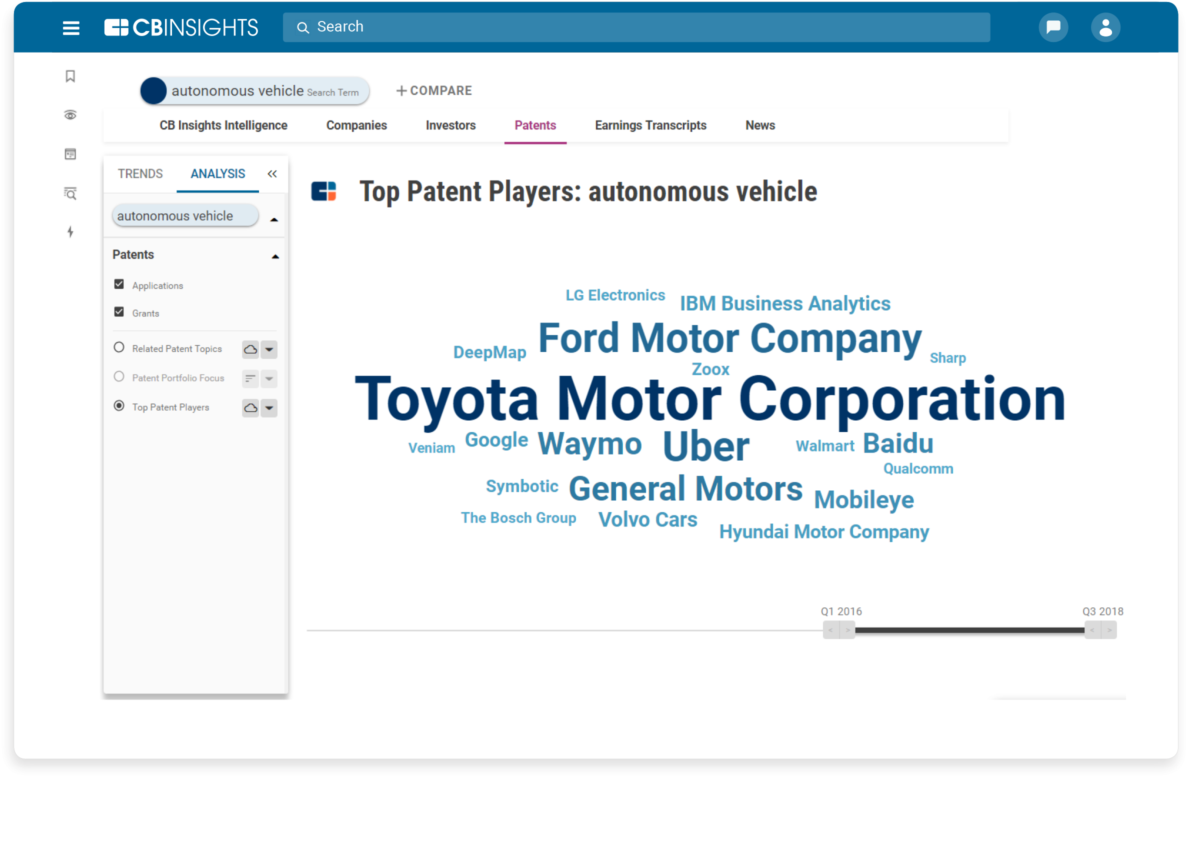
Task: Click the autonomous vehicle search term chip
Action: tap(254, 91)
